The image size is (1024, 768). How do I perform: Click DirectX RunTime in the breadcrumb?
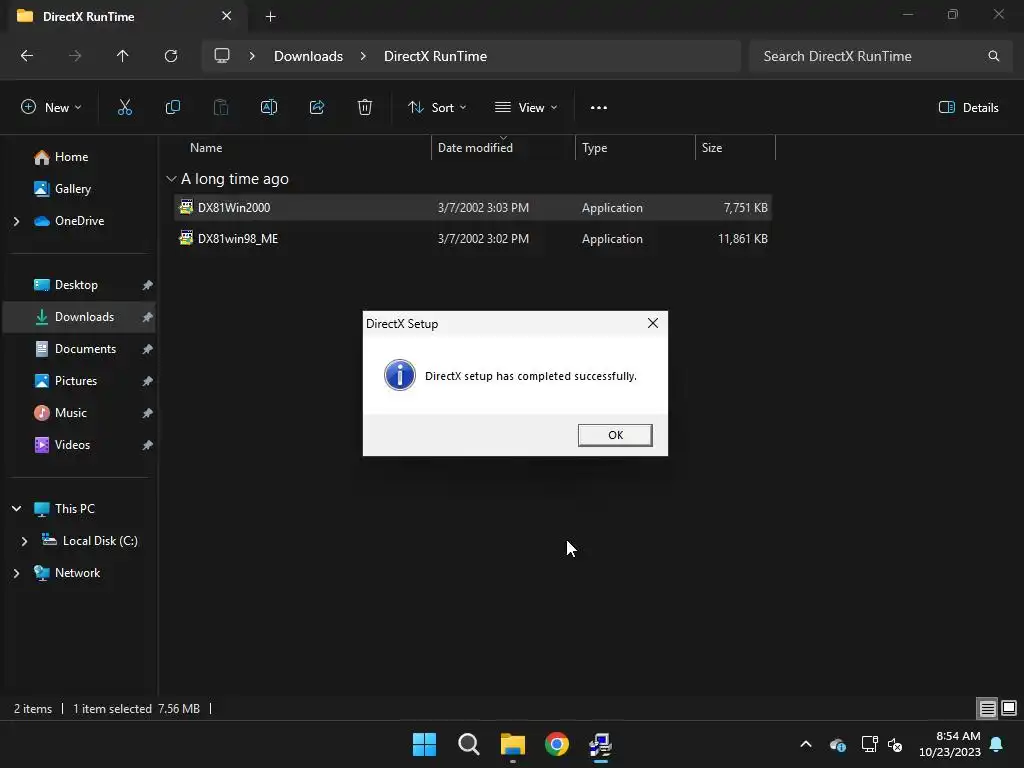point(436,56)
